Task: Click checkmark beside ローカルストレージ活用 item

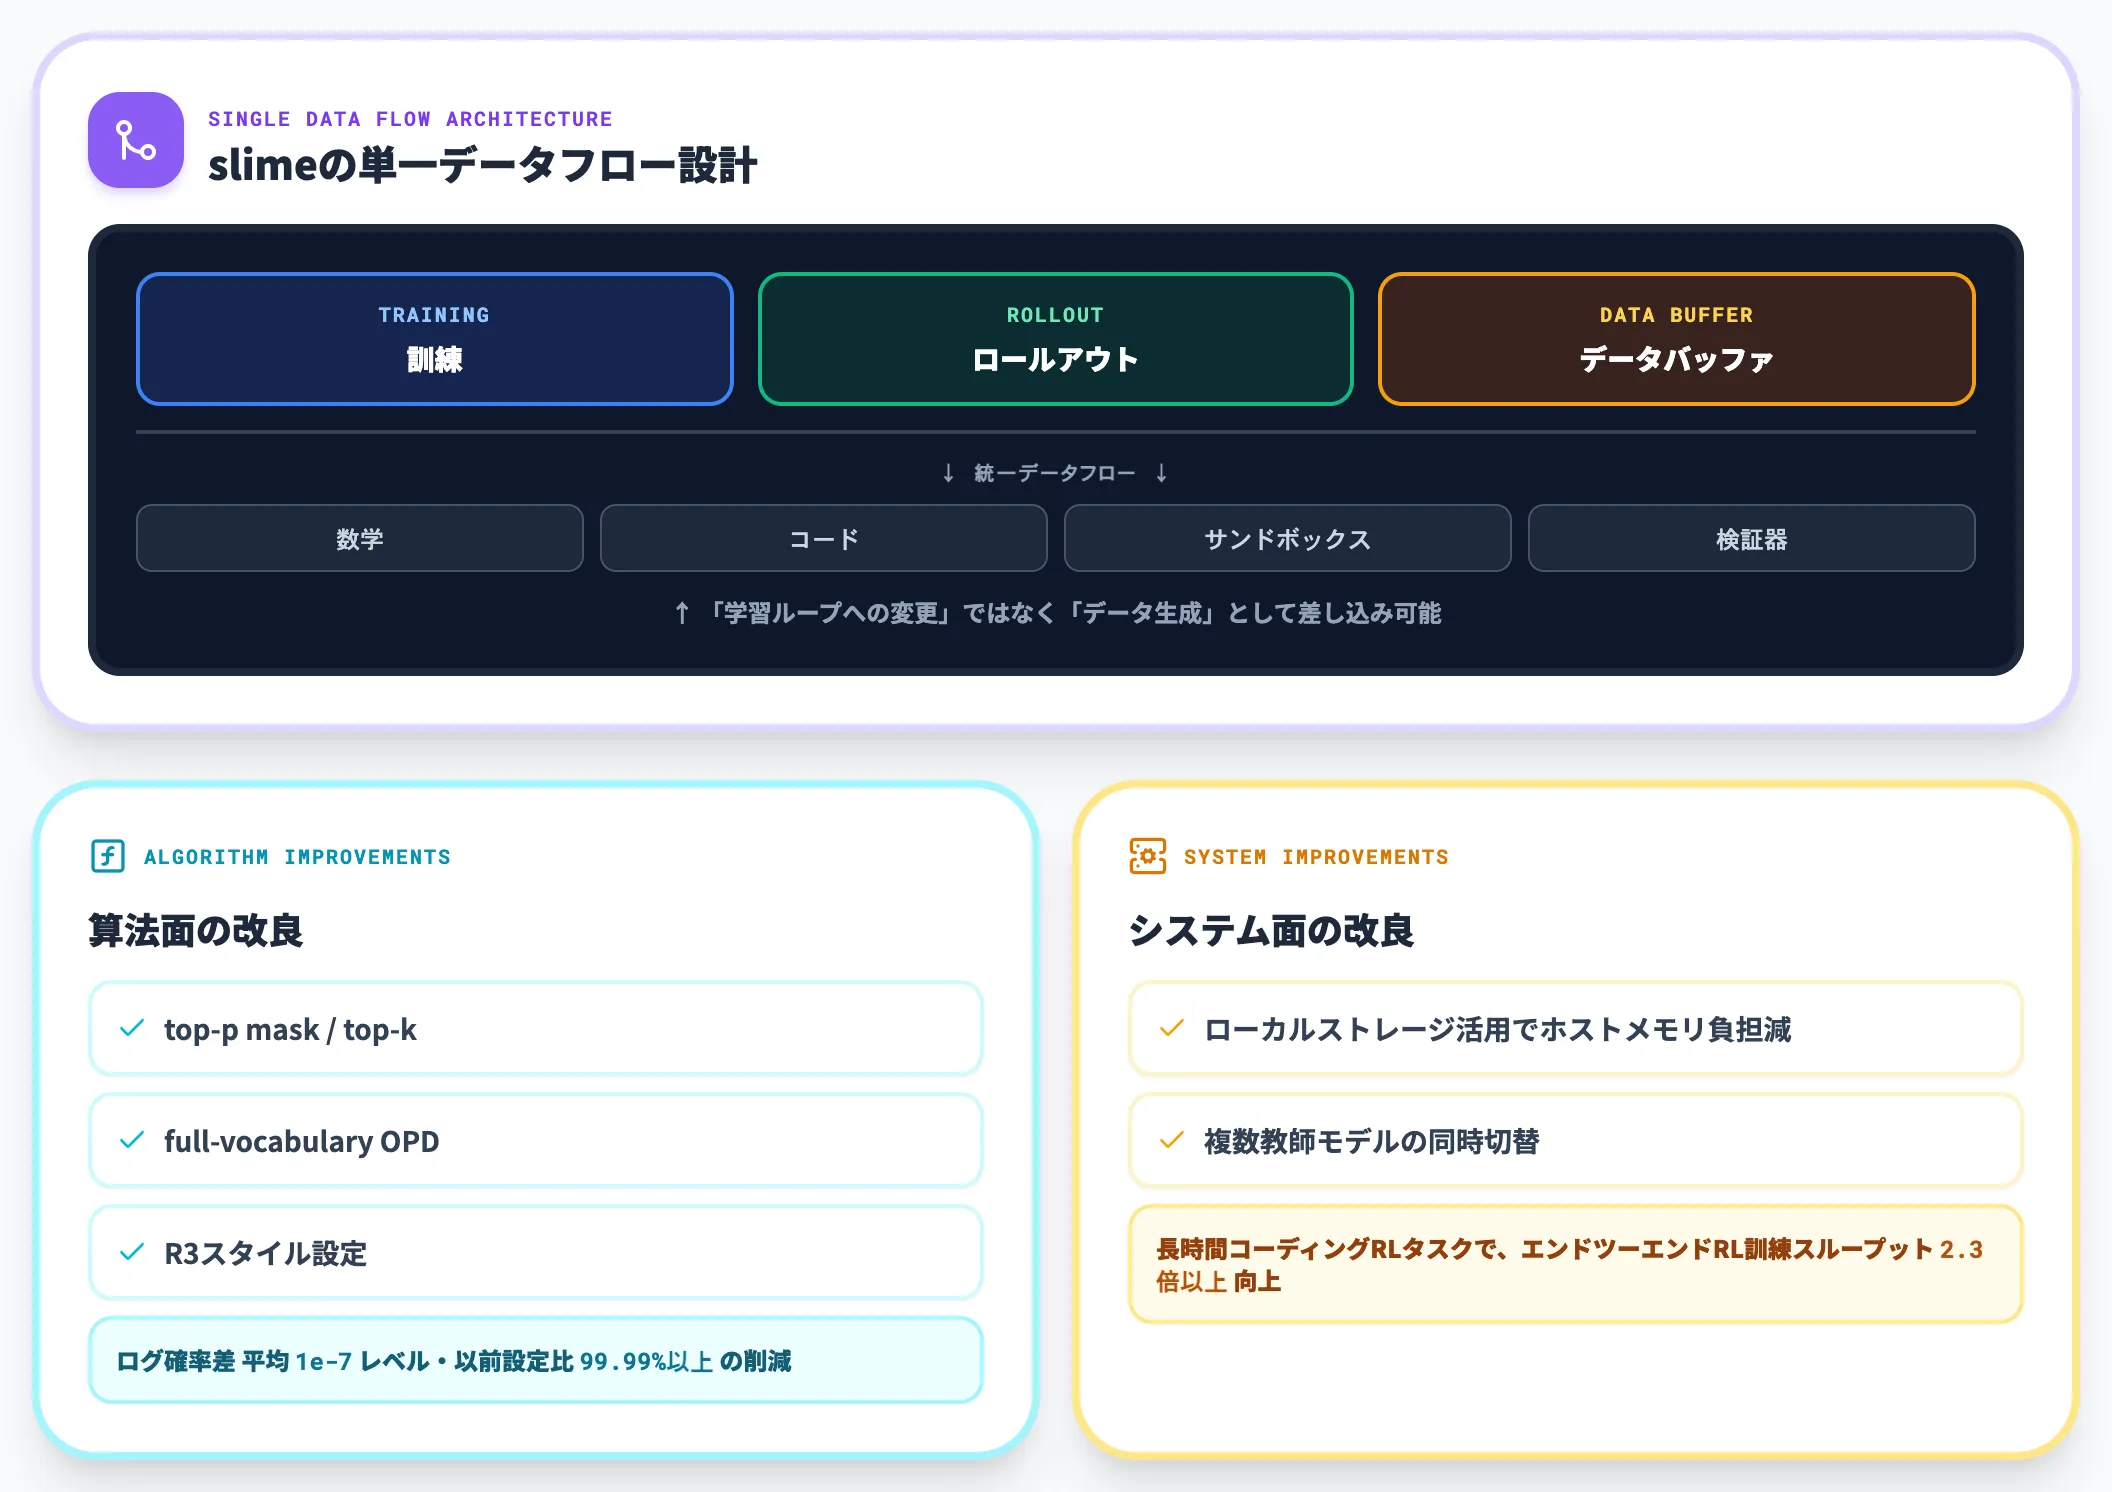Action: click(x=1172, y=1028)
